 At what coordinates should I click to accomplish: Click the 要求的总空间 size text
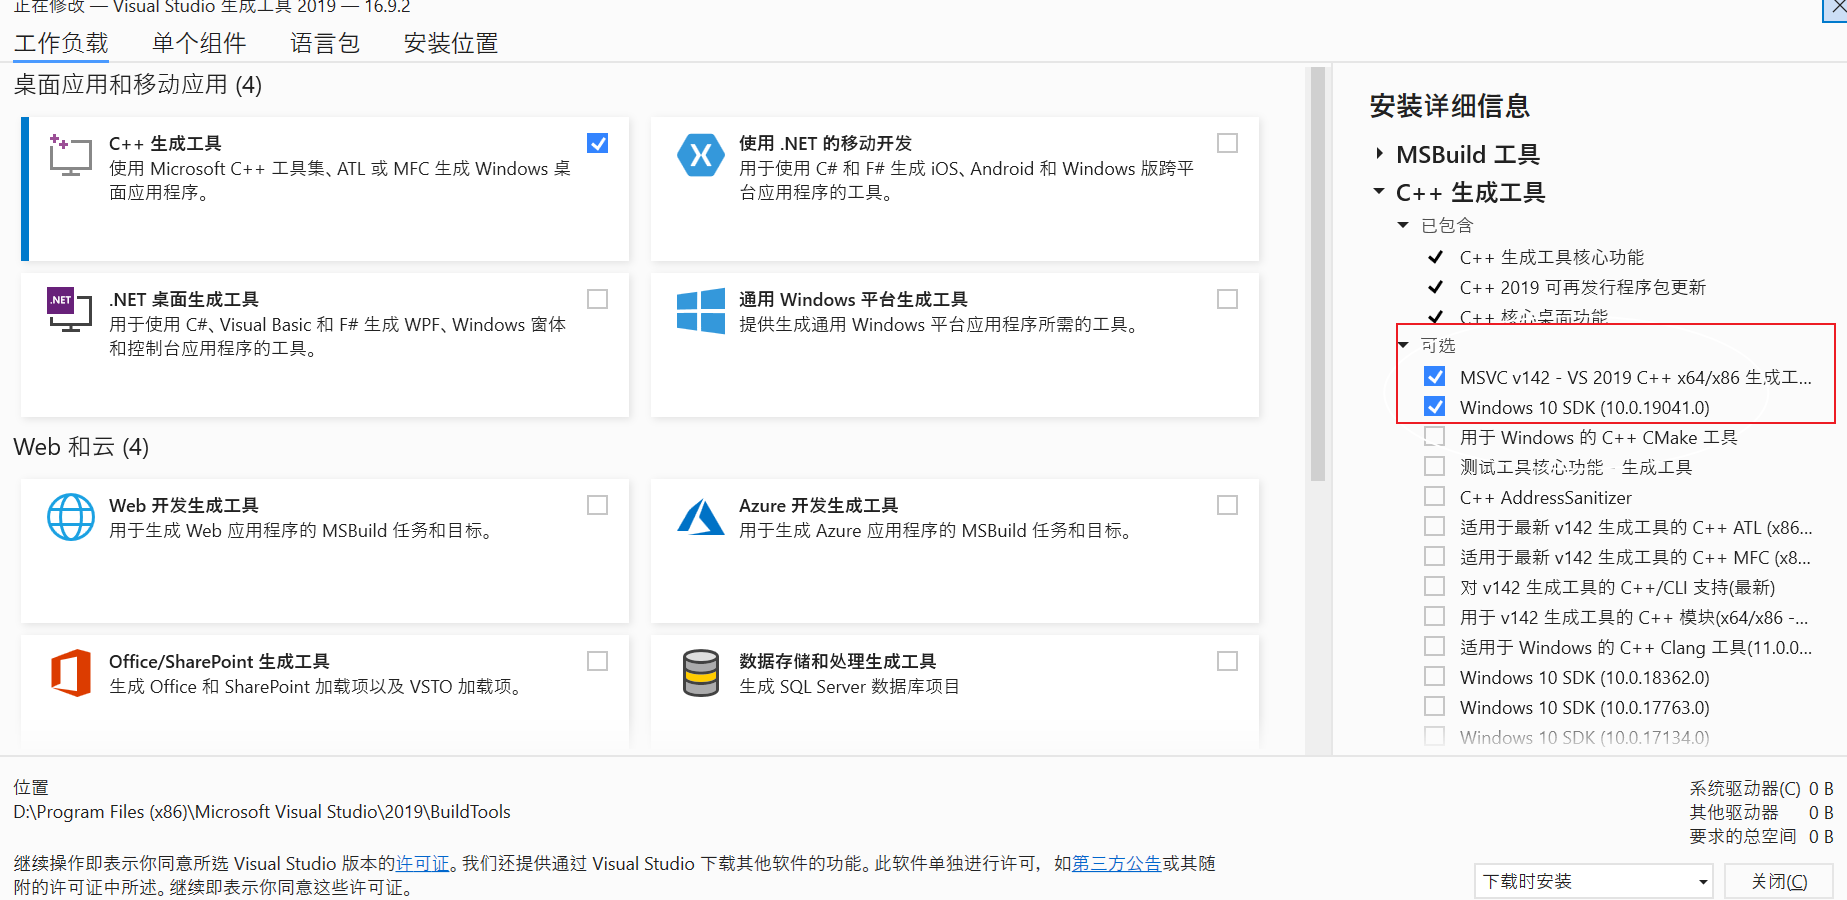1761,836
